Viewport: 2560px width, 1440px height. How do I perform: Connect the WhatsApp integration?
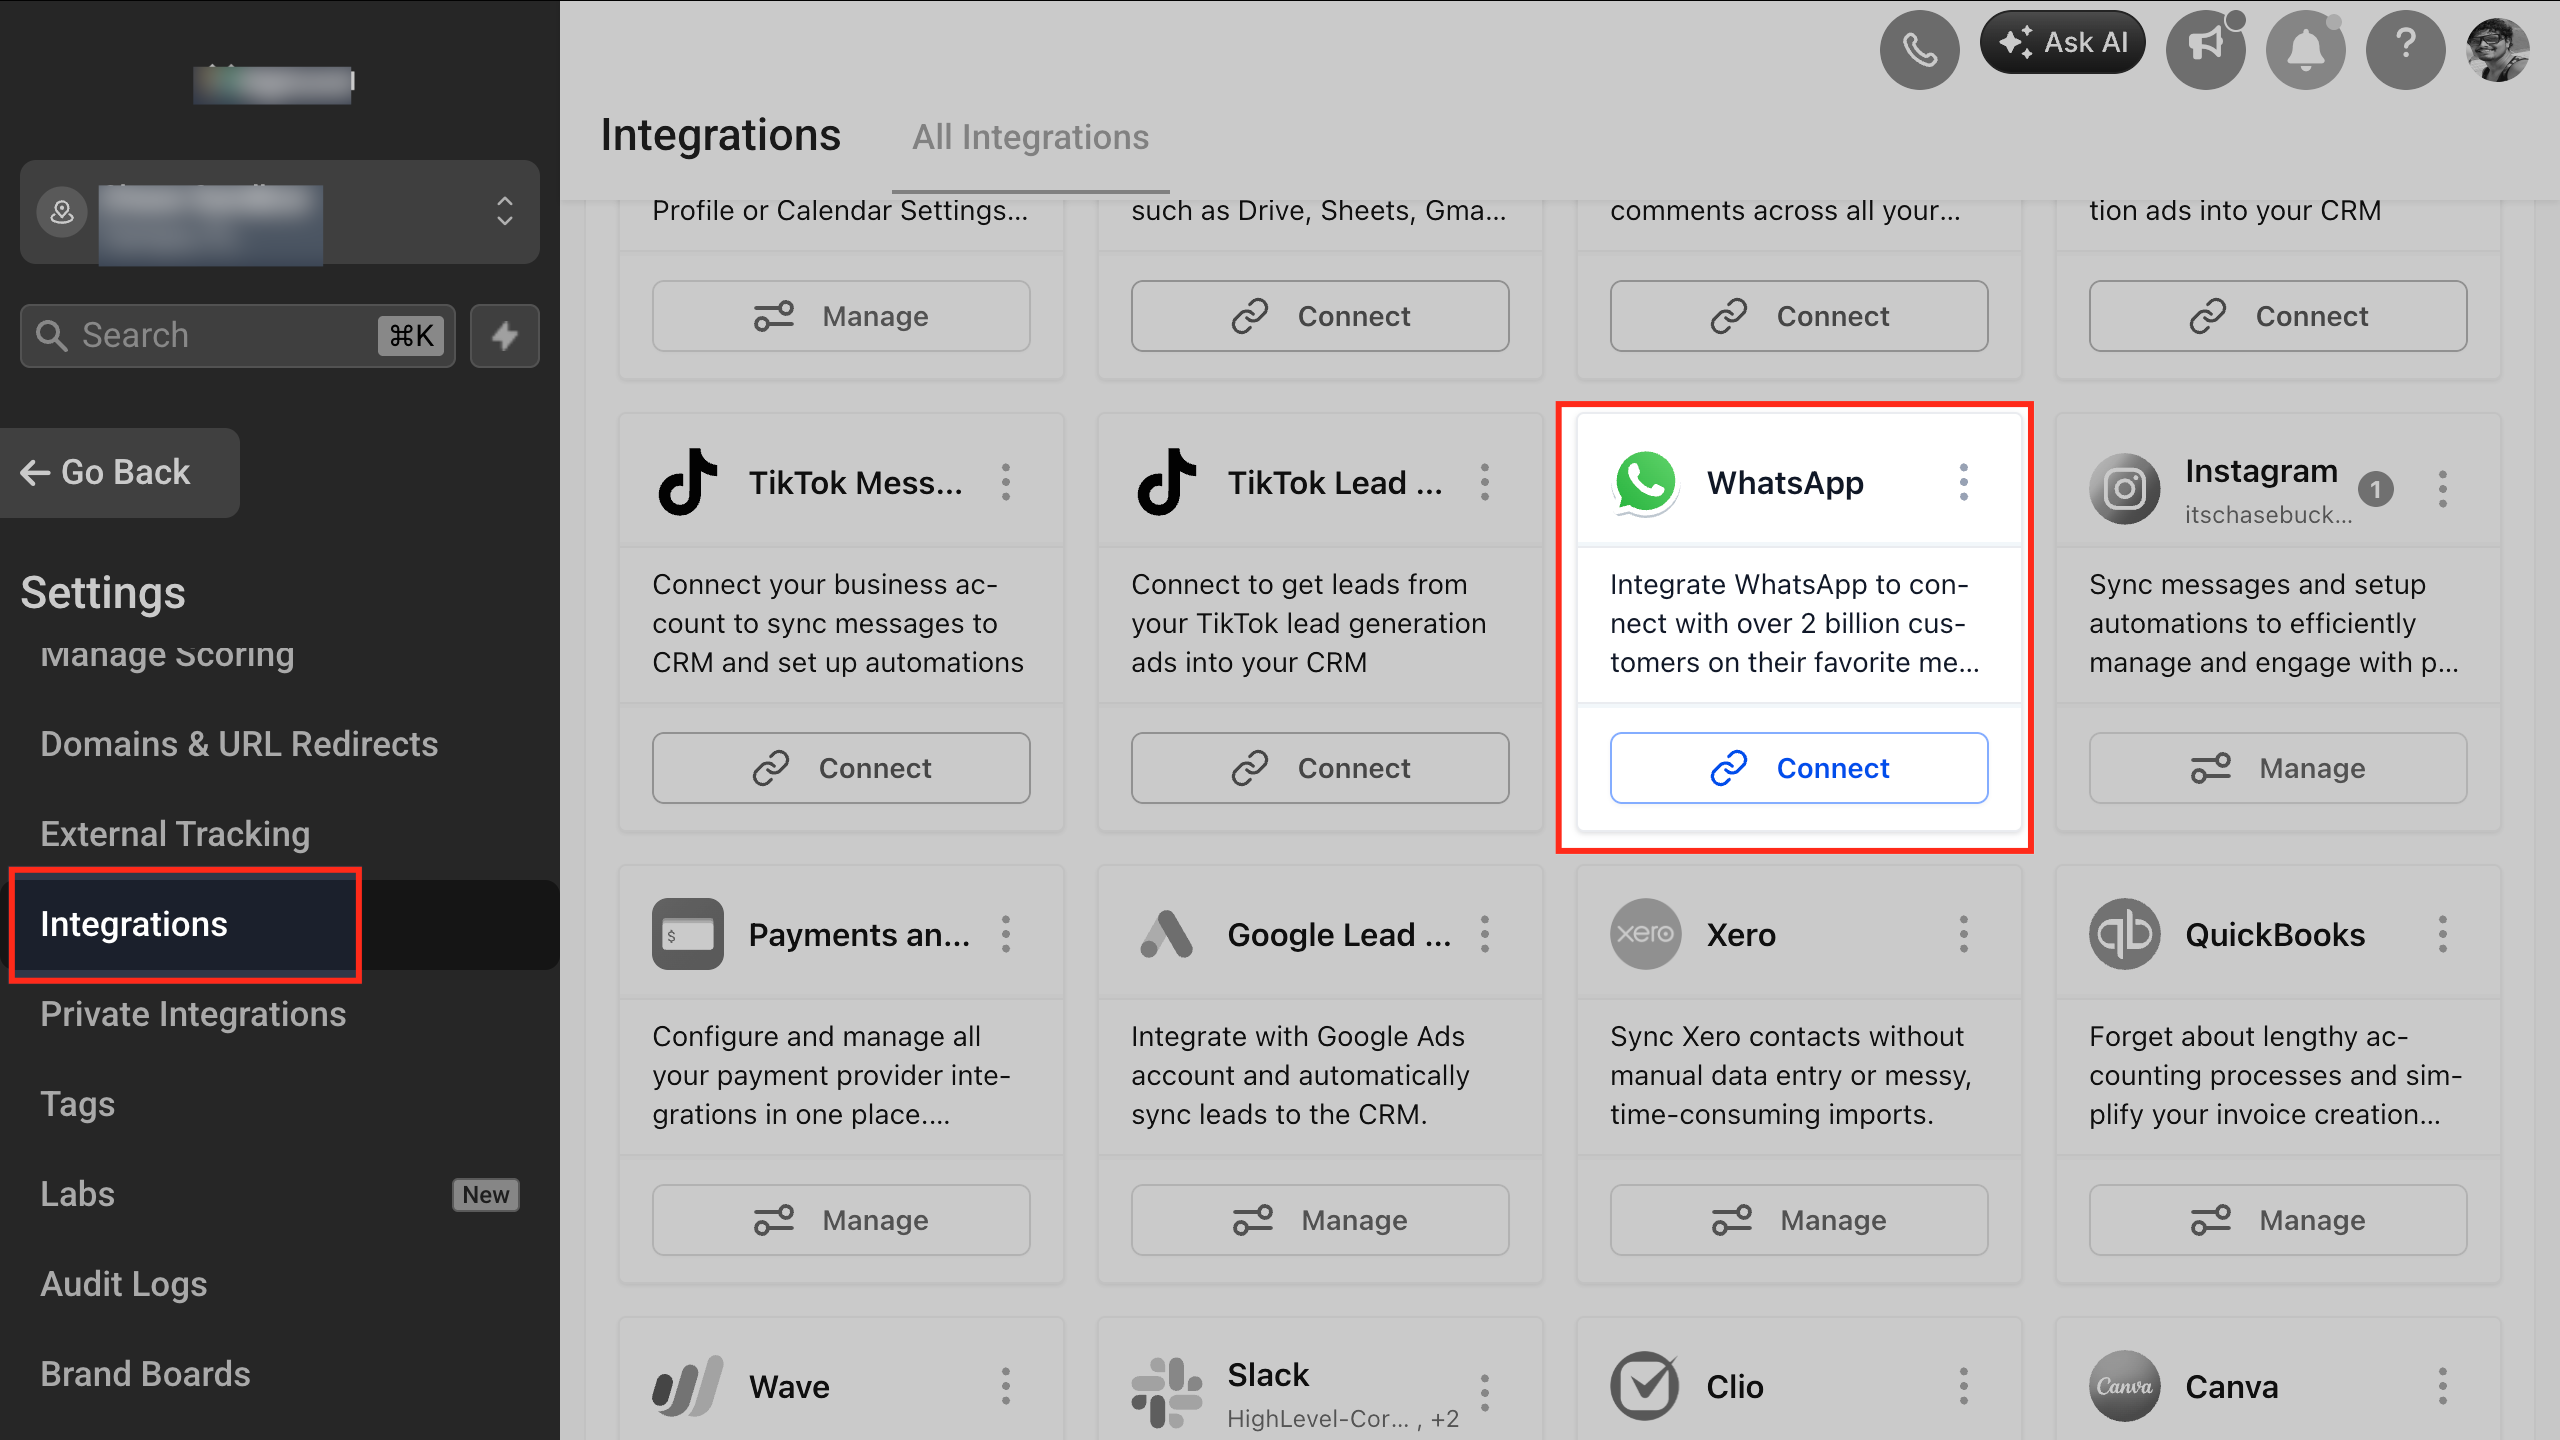pos(1799,768)
